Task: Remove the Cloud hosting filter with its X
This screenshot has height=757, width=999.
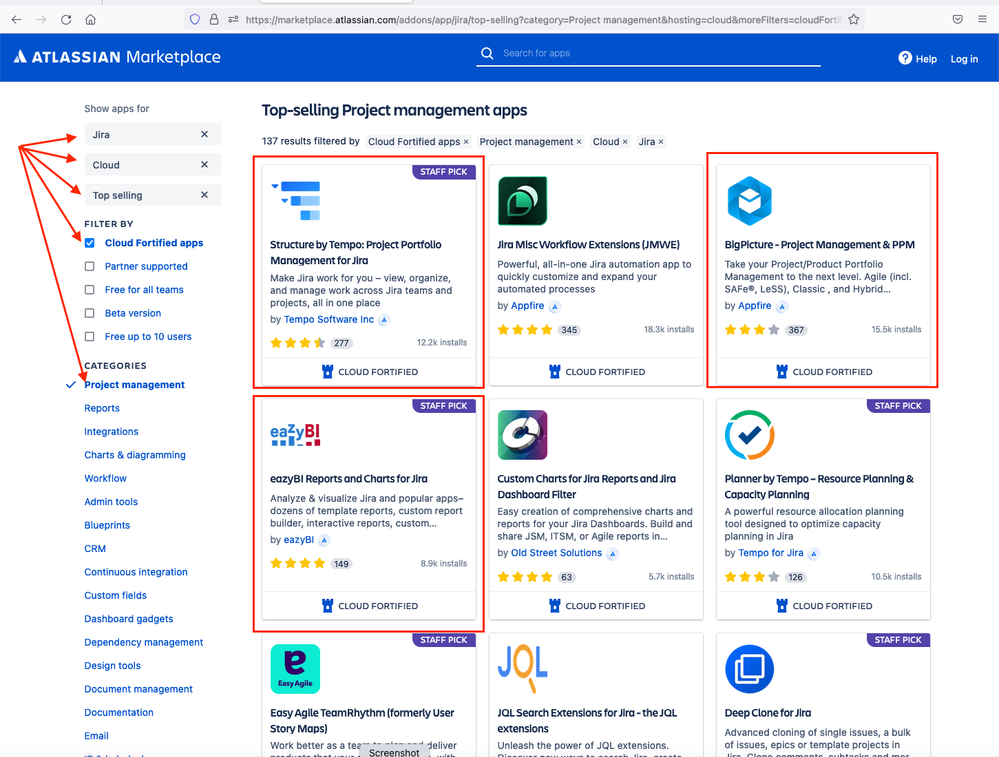Action: 205,164
